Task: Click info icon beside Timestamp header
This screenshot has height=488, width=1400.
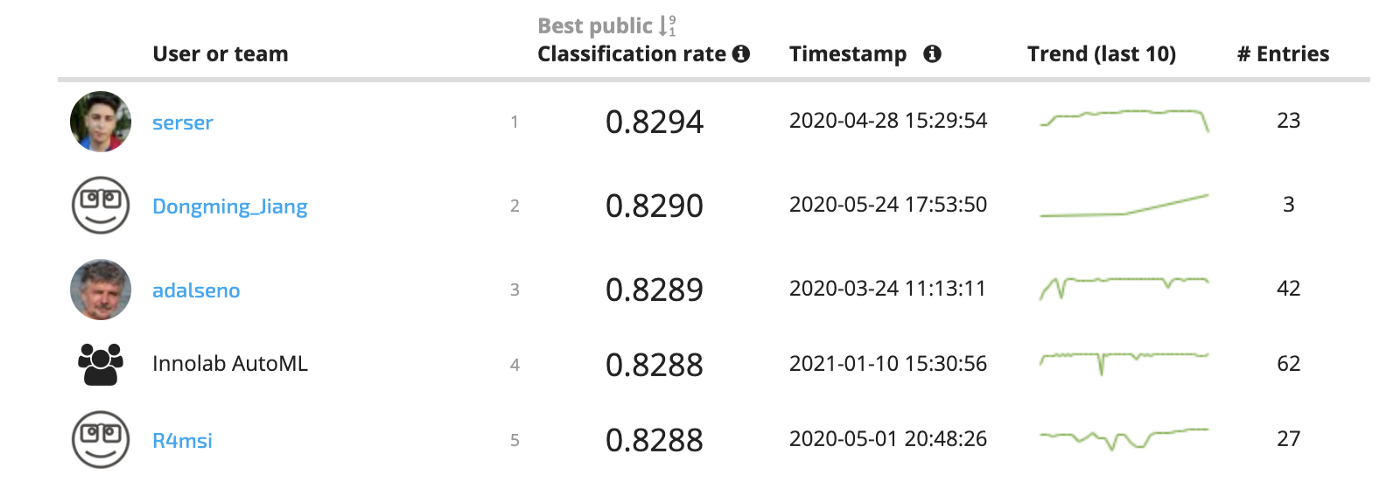Action: tap(932, 54)
